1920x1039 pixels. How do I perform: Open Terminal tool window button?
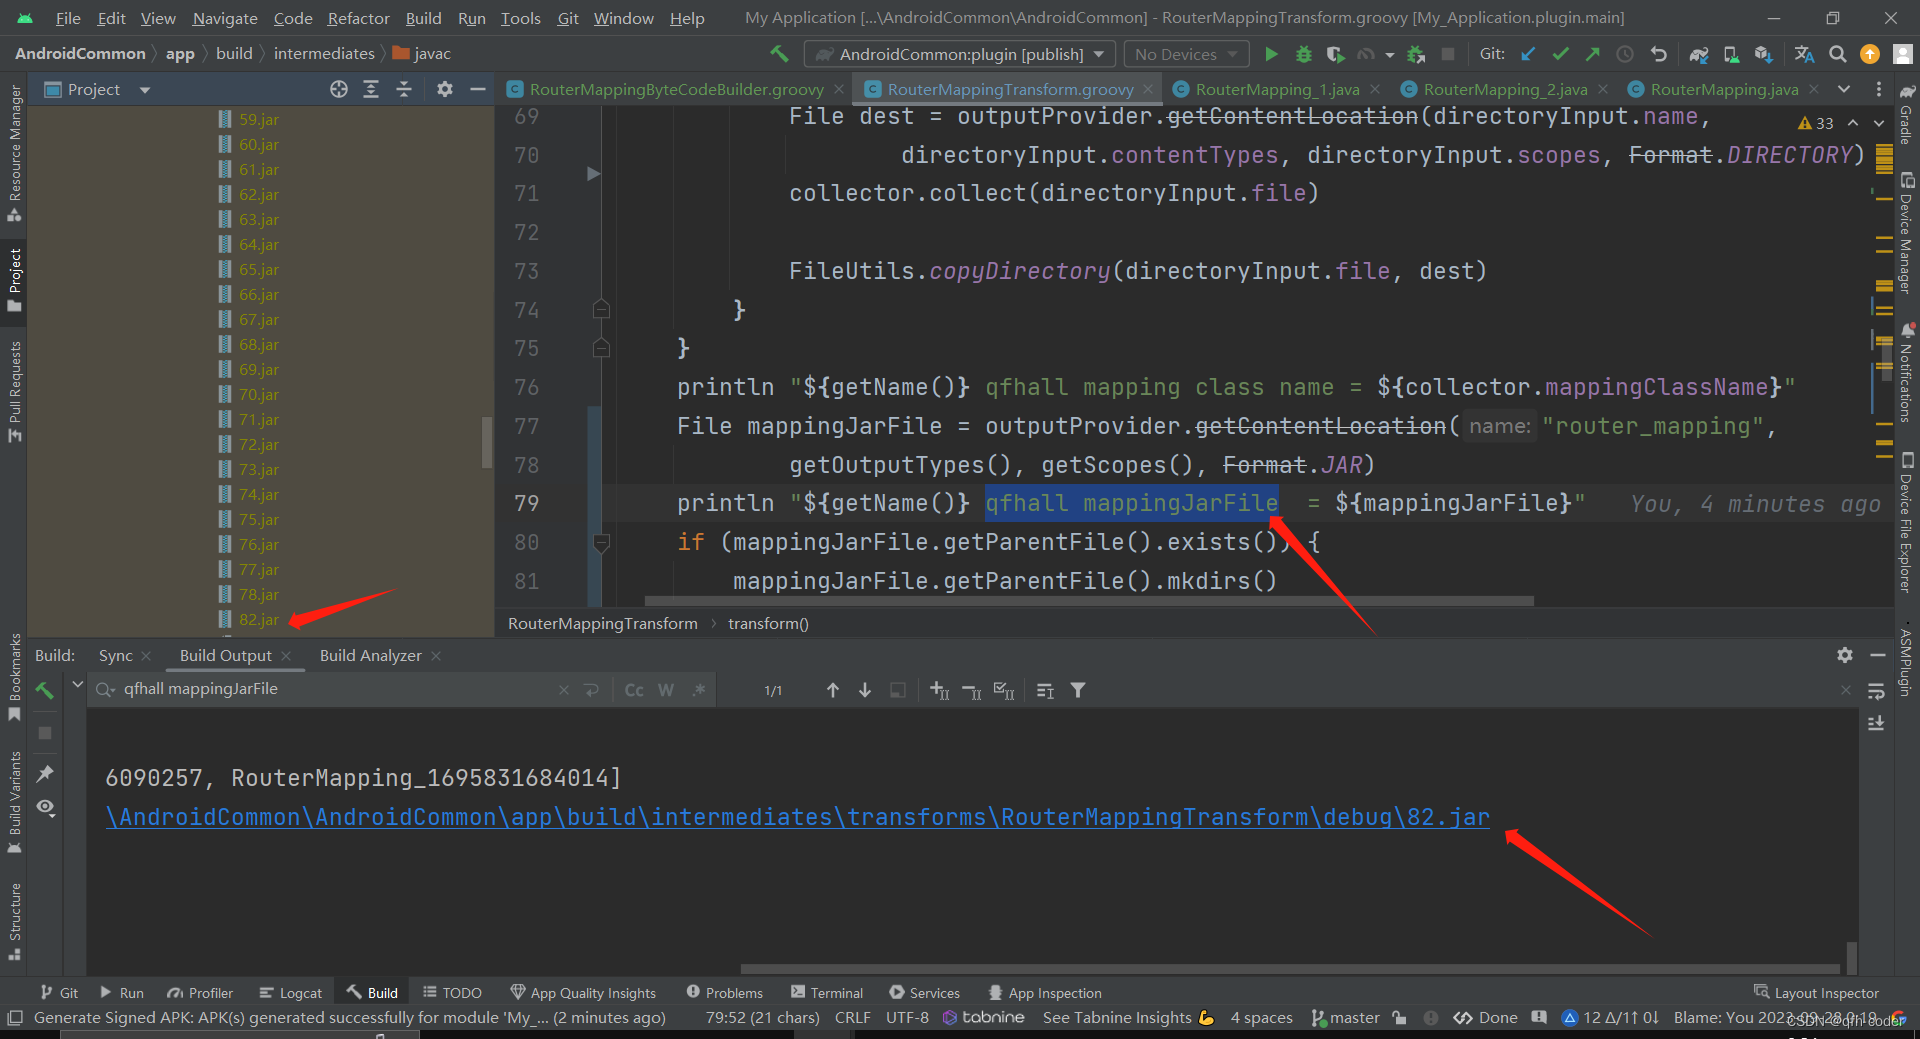tap(827, 992)
